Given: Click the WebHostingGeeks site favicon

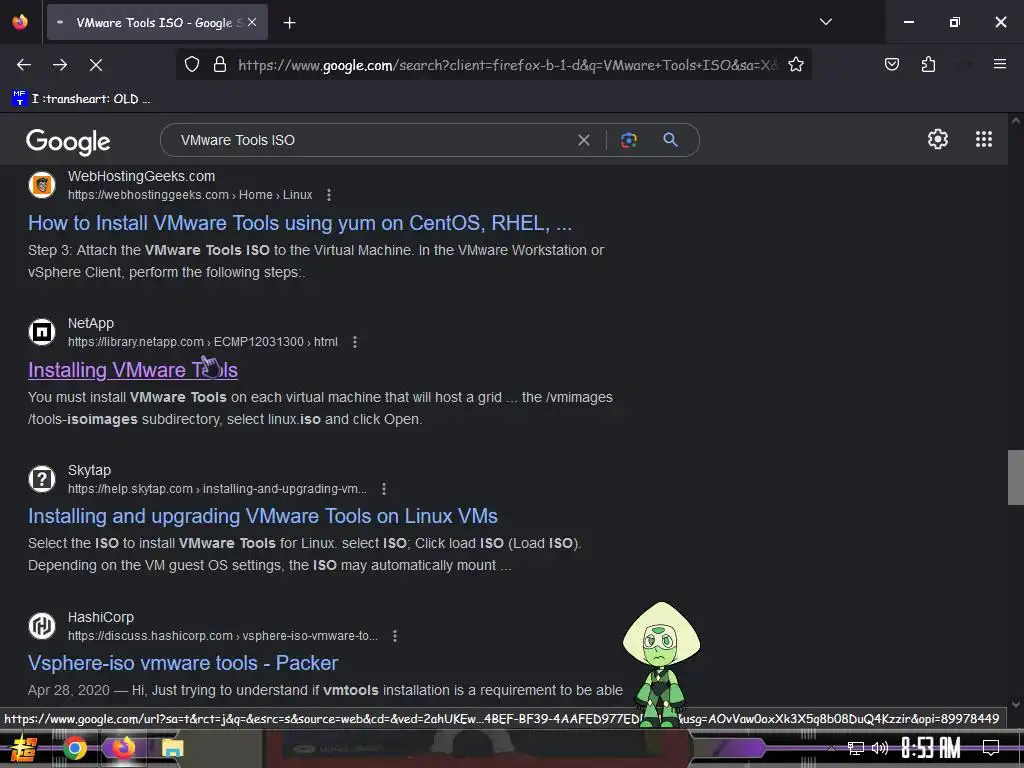Looking at the screenshot, I should click(x=42, y=185).
